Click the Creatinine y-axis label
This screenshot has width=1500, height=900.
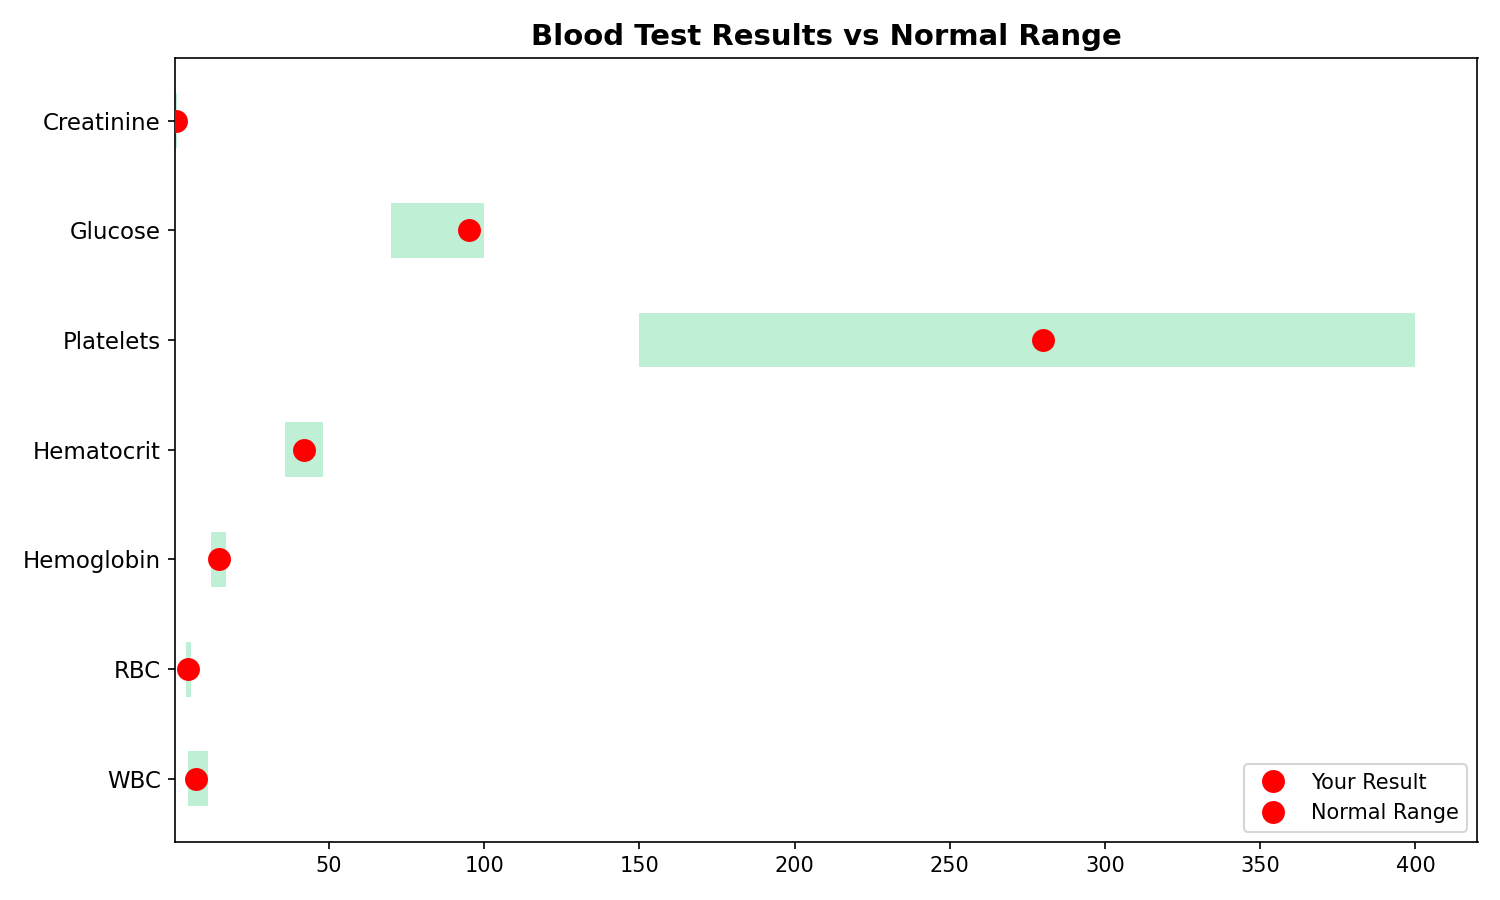tap(101, 122)
